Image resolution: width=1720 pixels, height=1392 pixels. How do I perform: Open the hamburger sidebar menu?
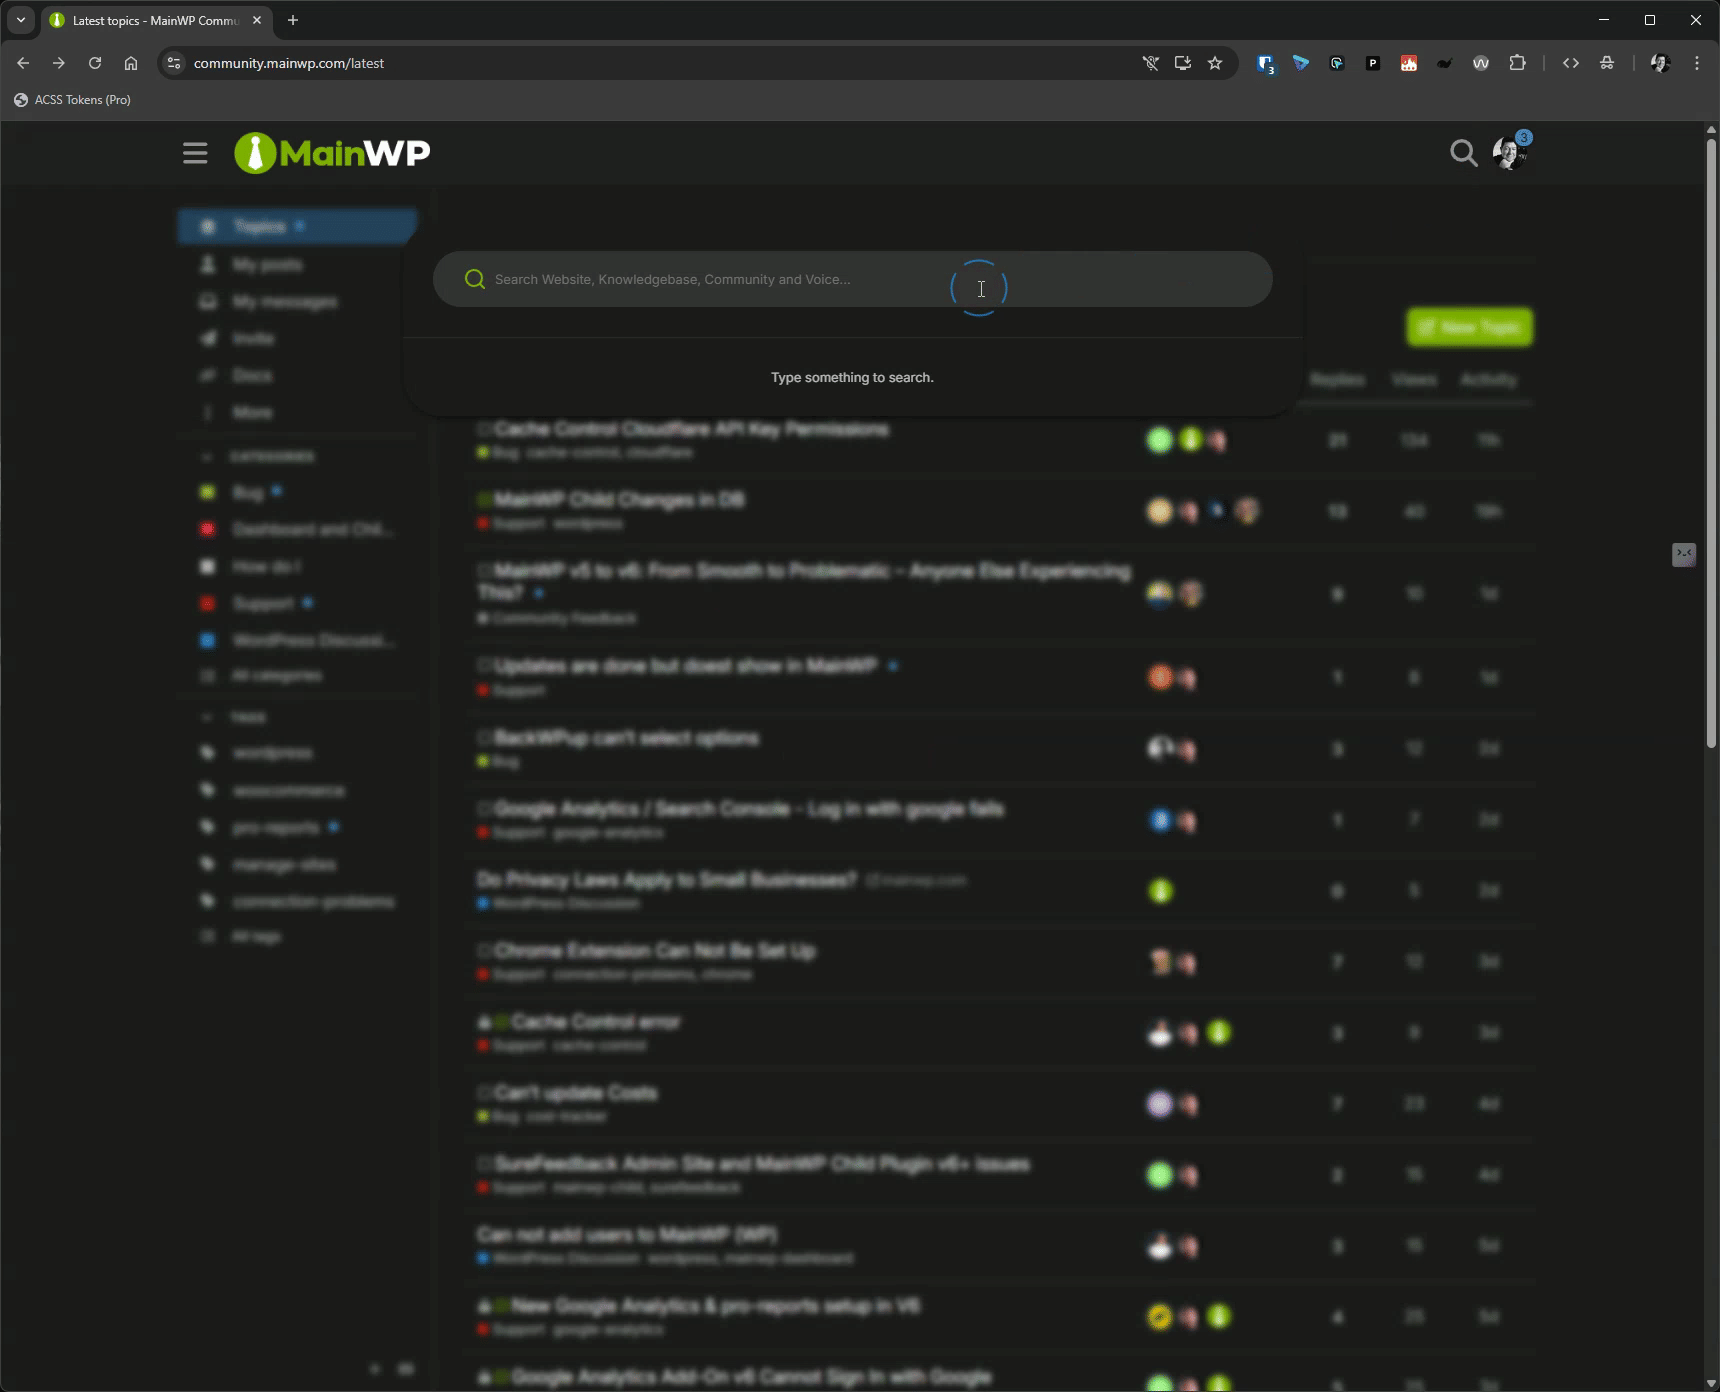click(195, 153)
